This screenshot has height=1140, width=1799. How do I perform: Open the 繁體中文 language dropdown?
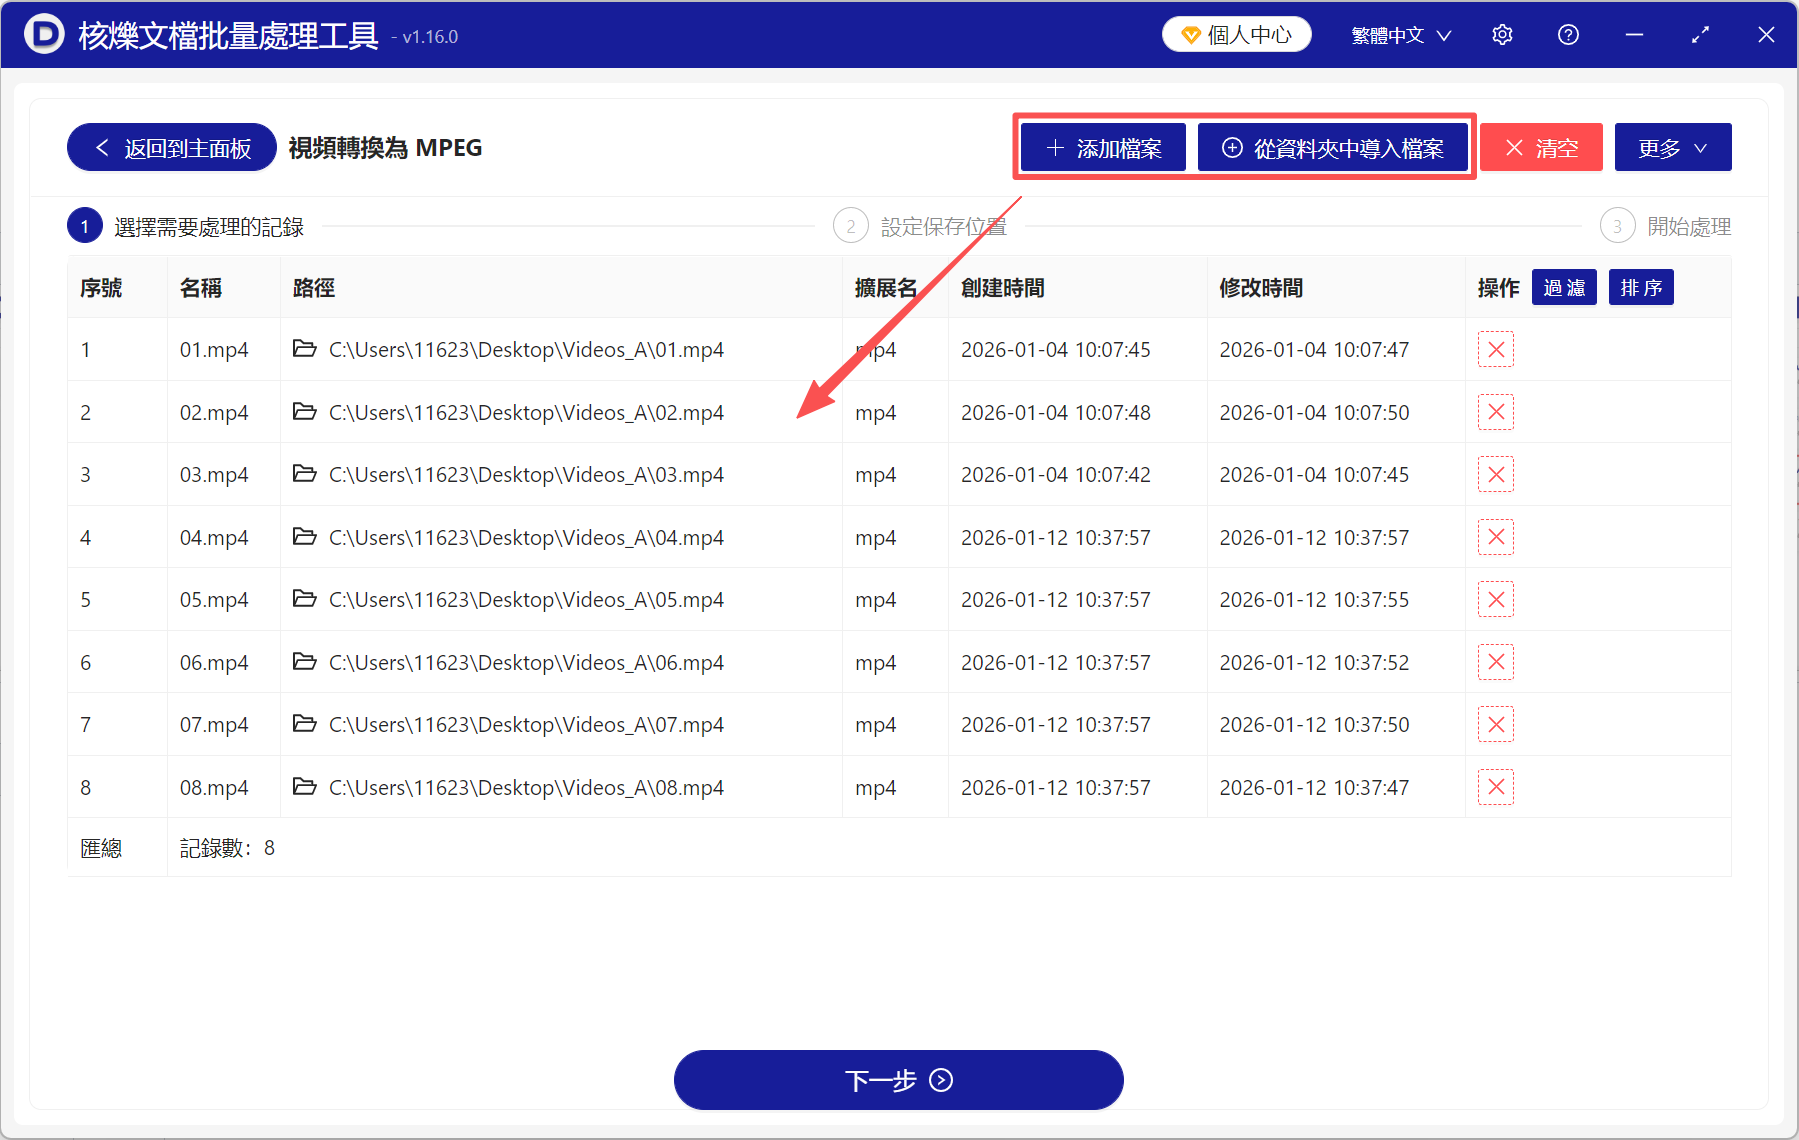click(1399, 34)
